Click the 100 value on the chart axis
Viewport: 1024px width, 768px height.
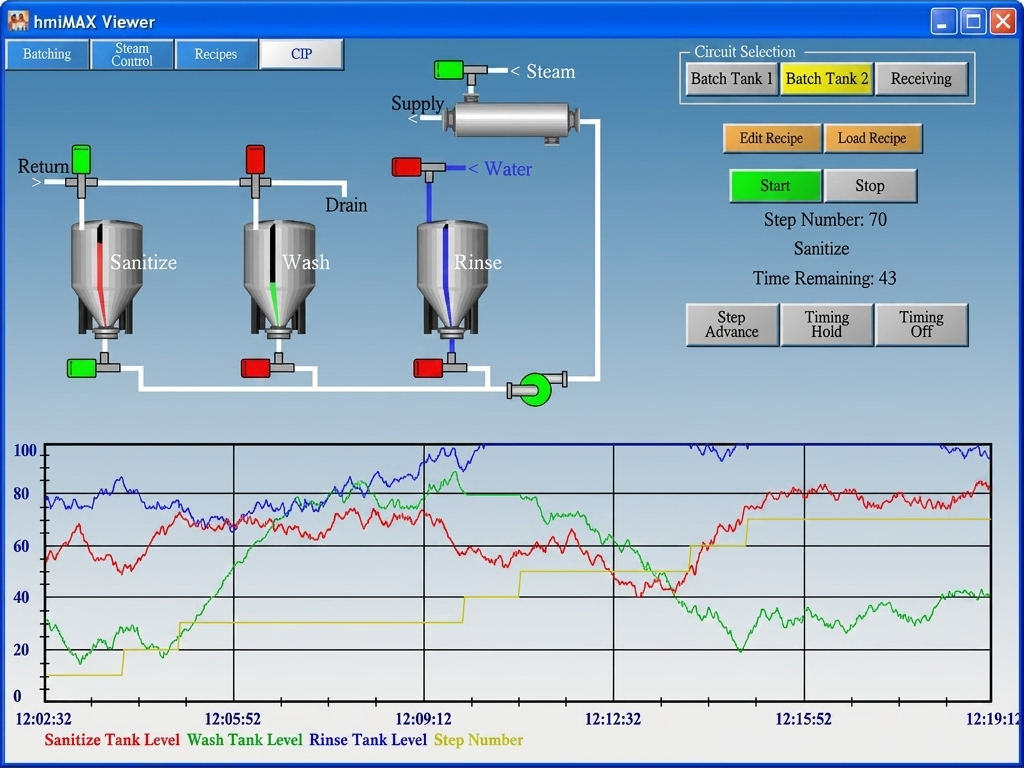25,451
